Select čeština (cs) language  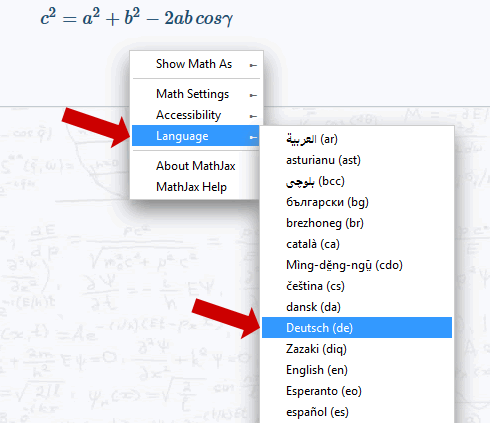coord(357,286)
